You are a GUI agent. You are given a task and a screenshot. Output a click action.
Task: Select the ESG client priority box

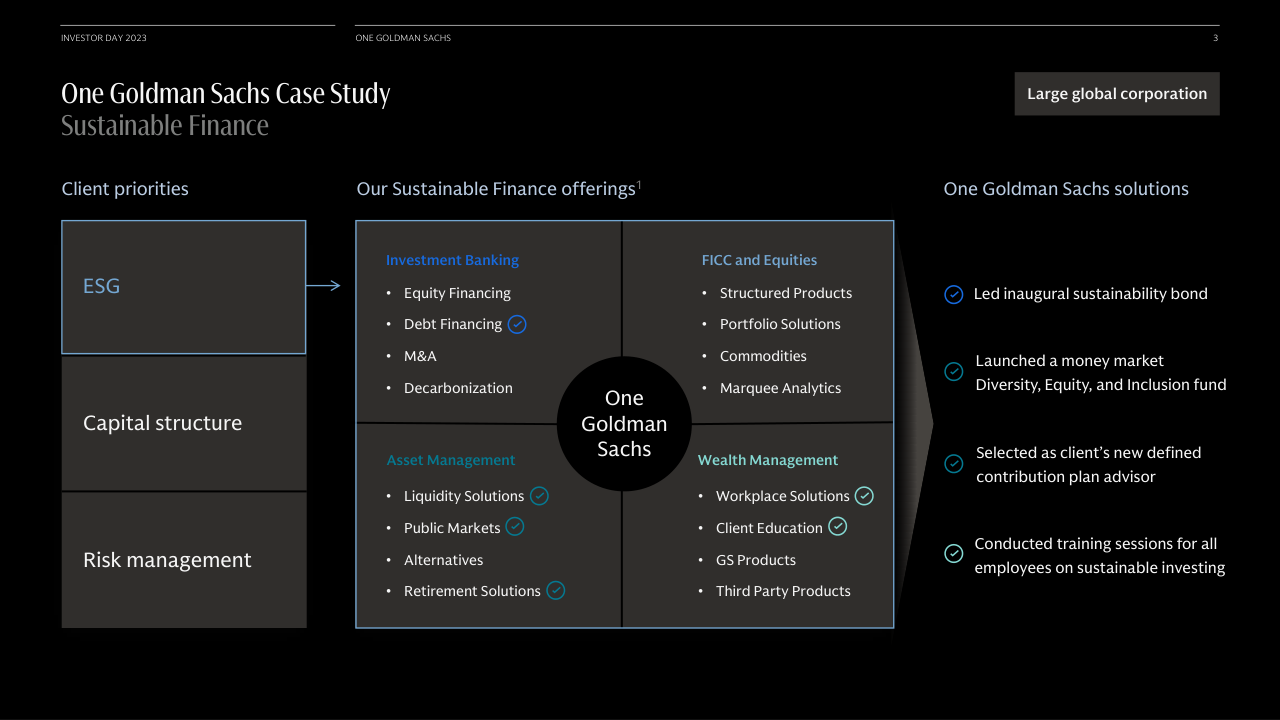[x=184, y=287]
